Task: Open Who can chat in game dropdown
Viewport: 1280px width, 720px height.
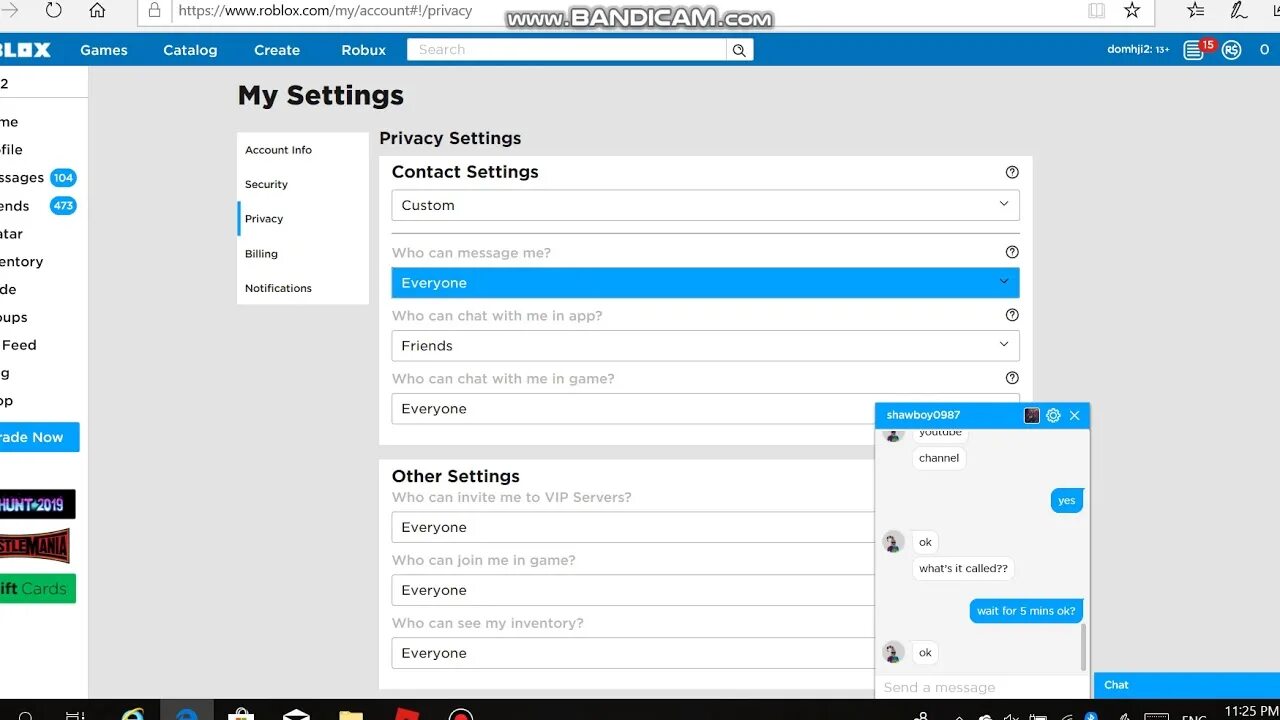Action: click(633, 409)
